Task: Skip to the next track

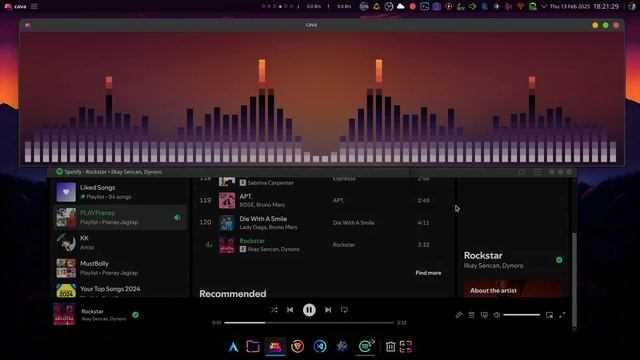Action: coord(328,310)
